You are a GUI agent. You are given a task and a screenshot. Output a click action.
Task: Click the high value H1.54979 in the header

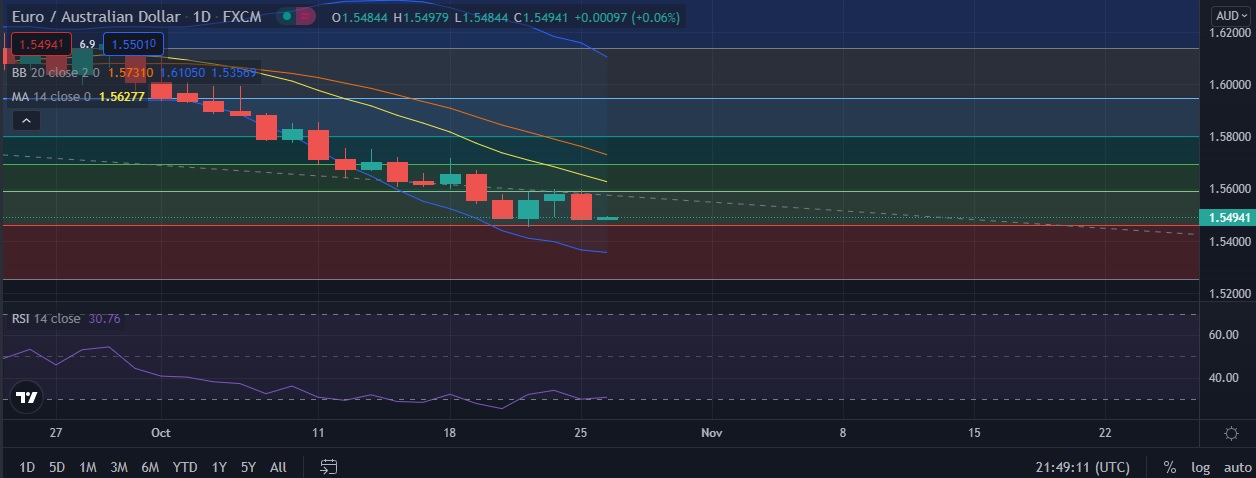(422, 17)
